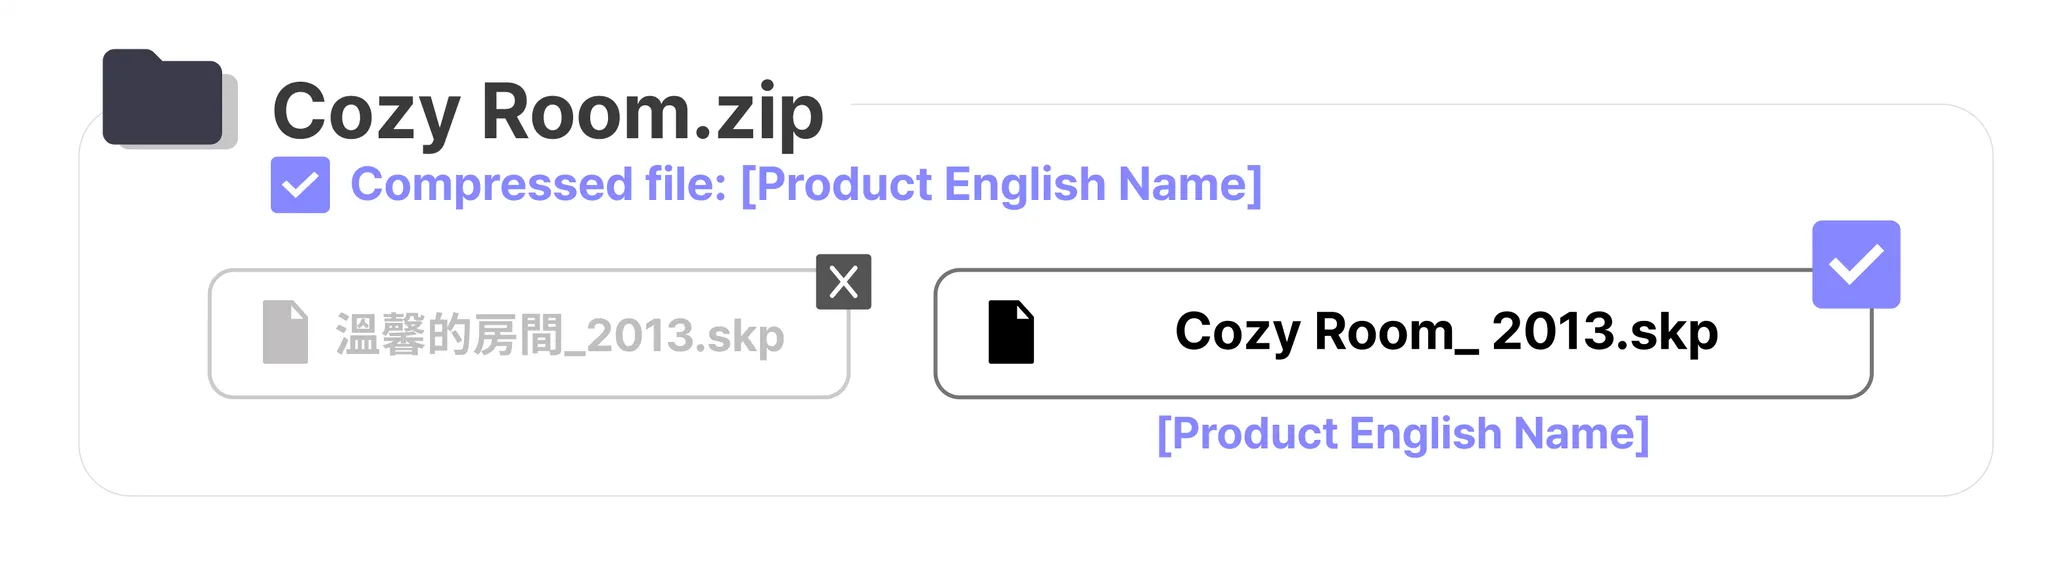Image resolution: width=2048 pixels, height=563 pixels.
Task: Click the Cozy Room.zip title
Action: 548,112
